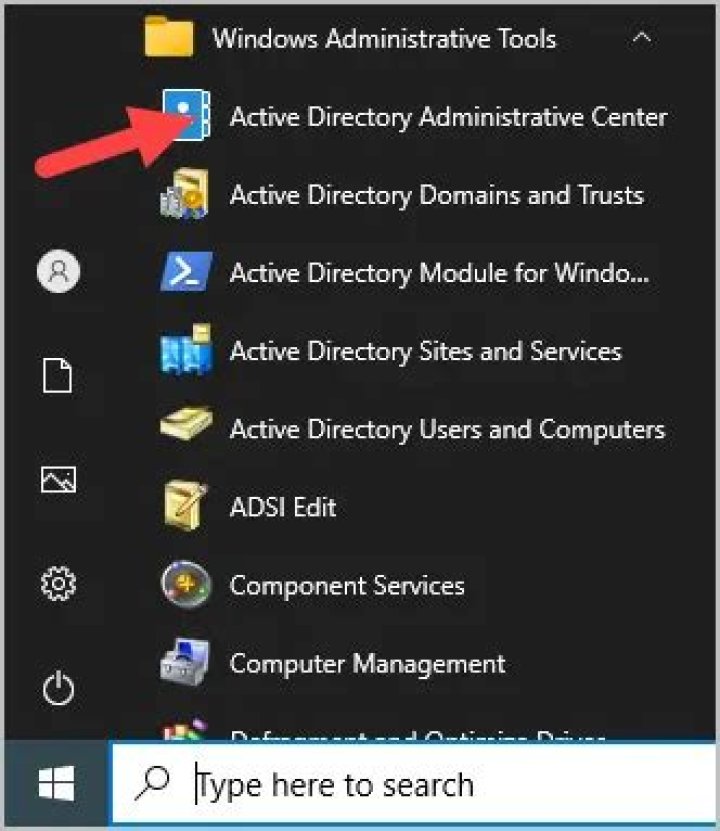Screen dimensions: 720x831
Task: Select 'Active Directory Module for Windo...' text
Action: coord(440,273)
